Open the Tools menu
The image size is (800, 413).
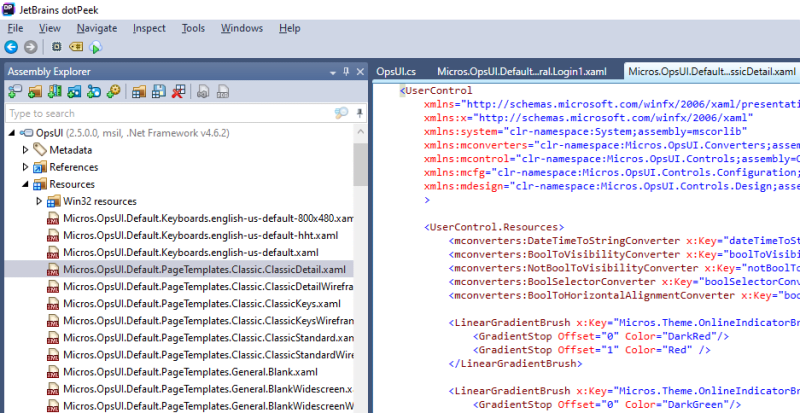pos(193,28)
